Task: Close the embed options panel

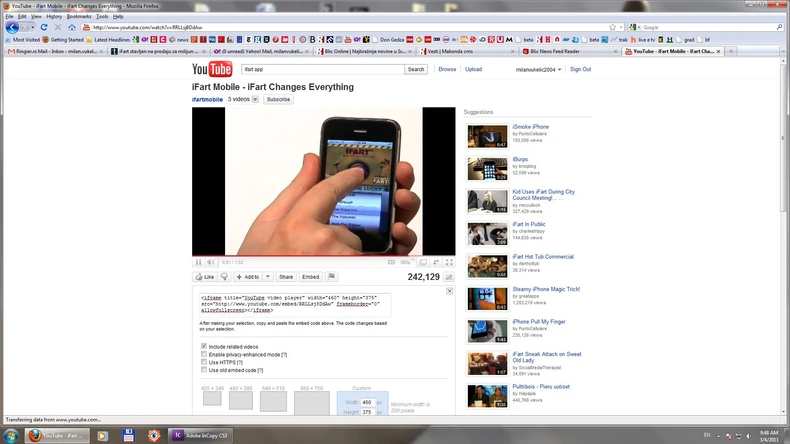Action: [449, 291]
